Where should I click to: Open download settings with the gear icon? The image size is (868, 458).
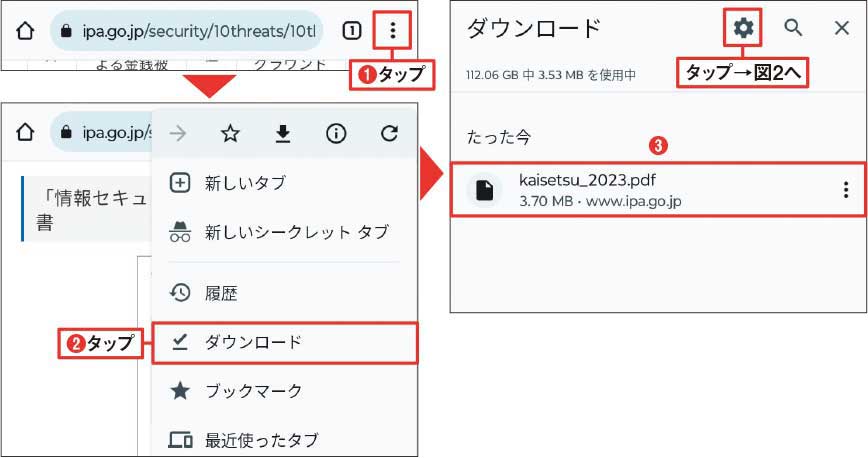coord(743,27)
